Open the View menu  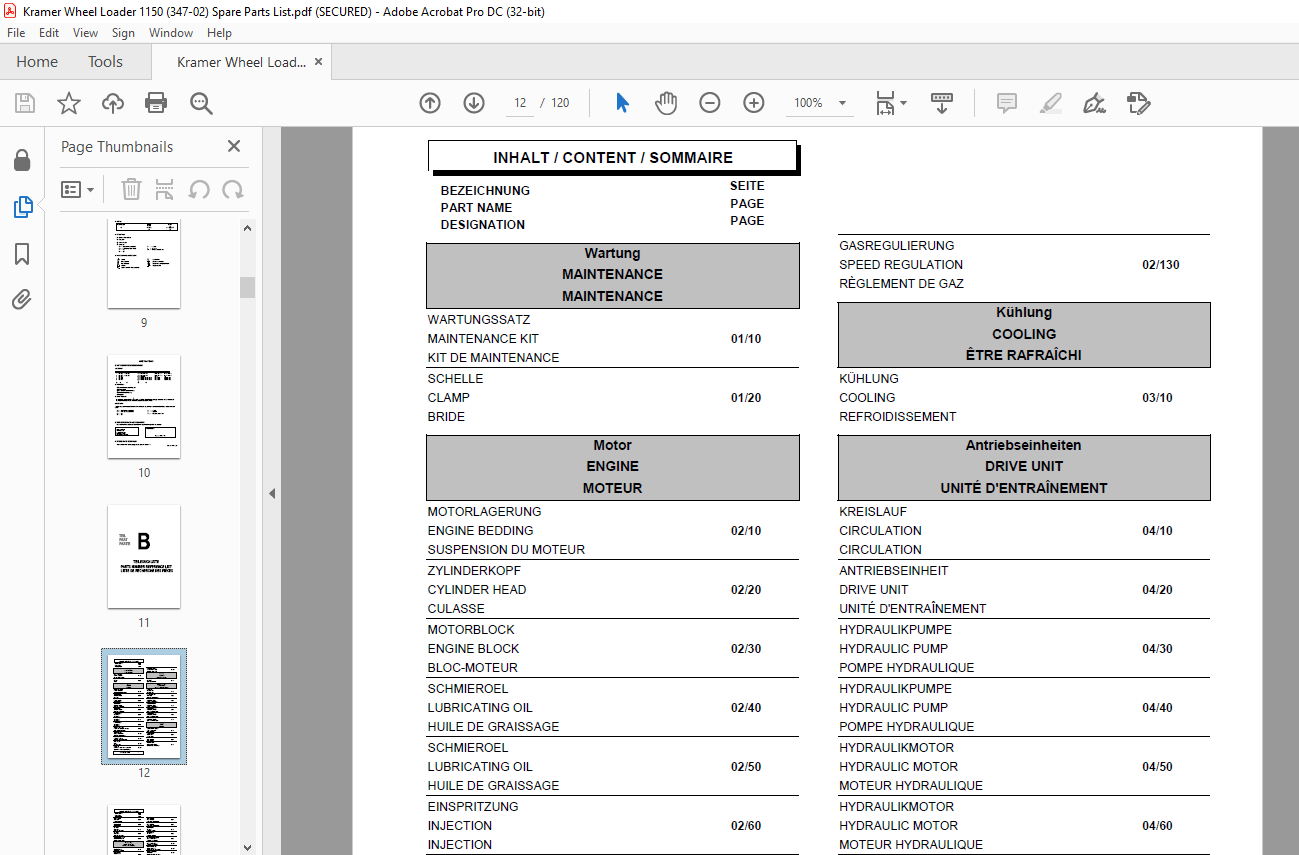tap(85, 33)
